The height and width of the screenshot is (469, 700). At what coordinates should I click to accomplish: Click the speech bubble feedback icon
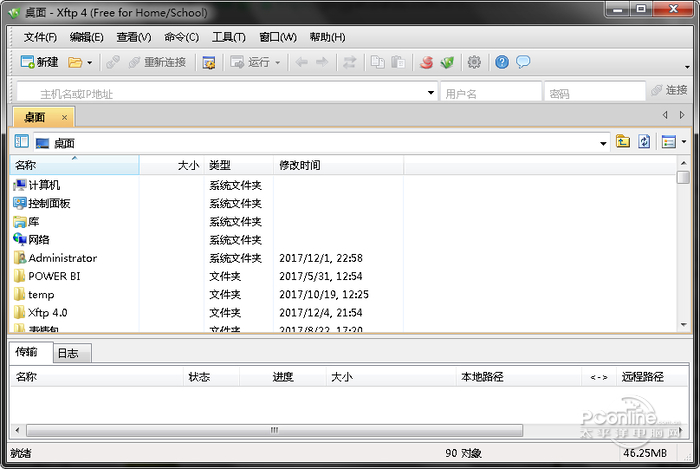pos(522,62)
